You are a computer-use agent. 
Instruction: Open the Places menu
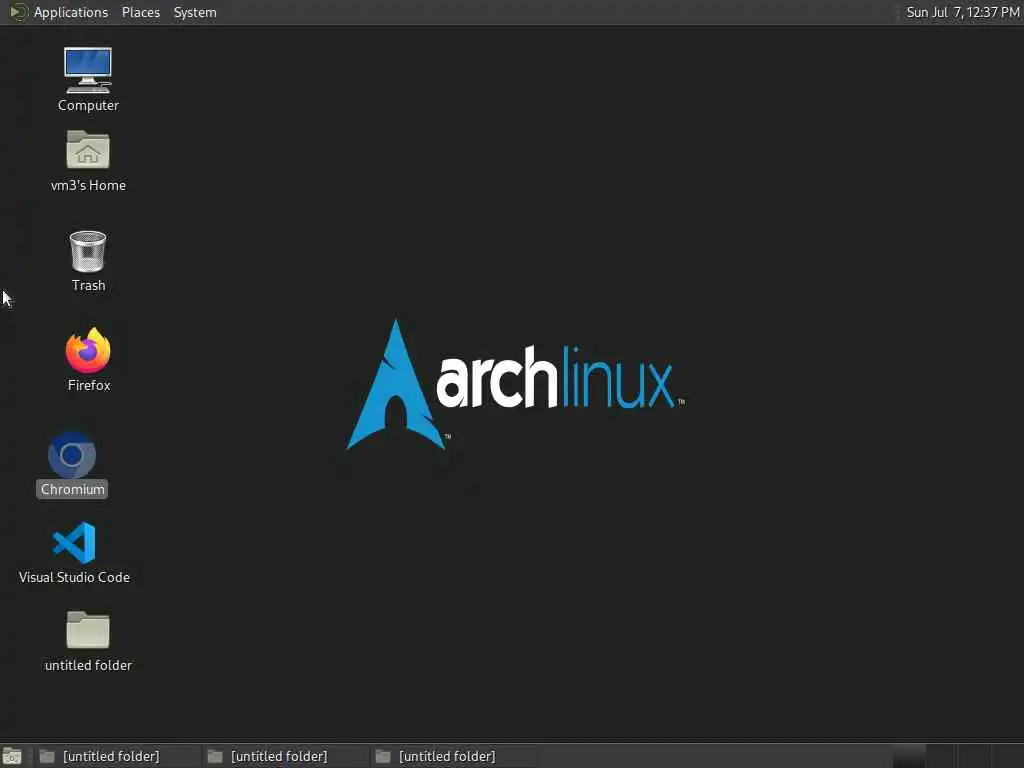pos(140,12)
